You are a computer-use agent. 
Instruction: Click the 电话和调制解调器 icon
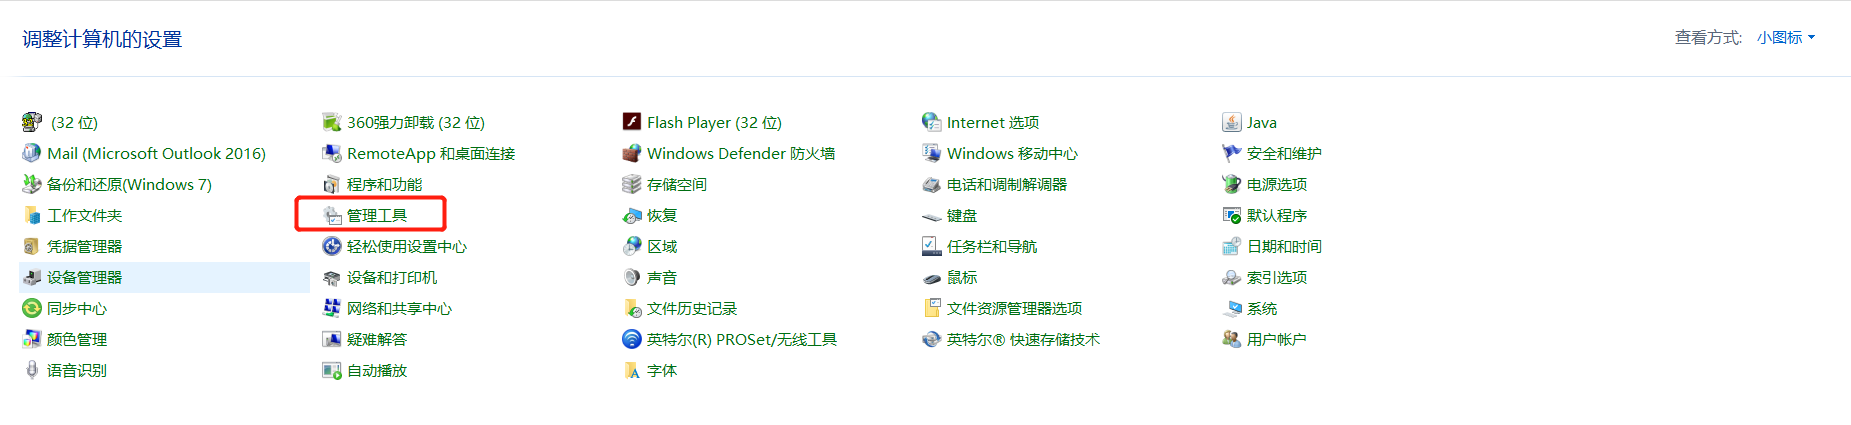[x=932, y=184]
